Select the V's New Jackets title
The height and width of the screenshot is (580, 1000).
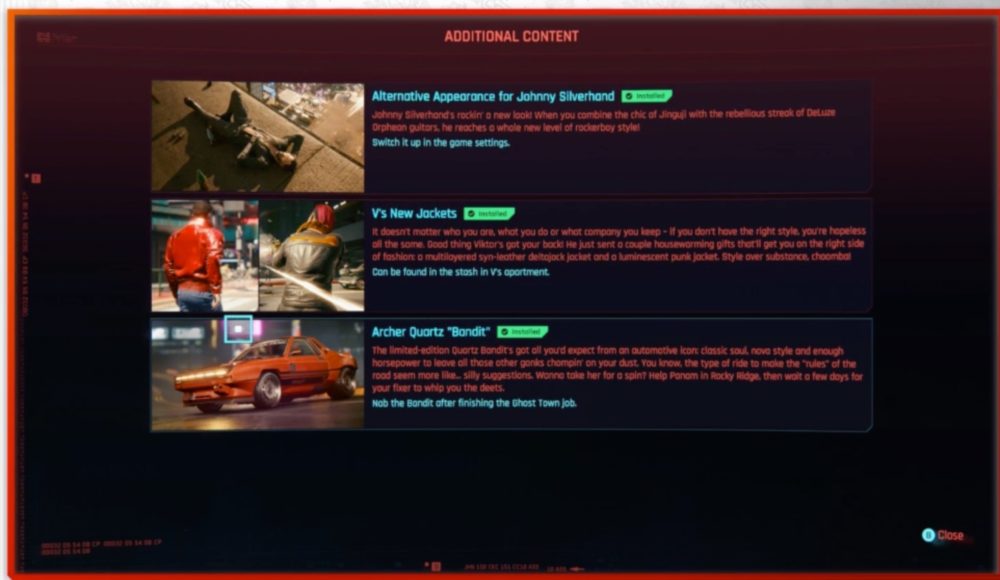click(414, 213)
